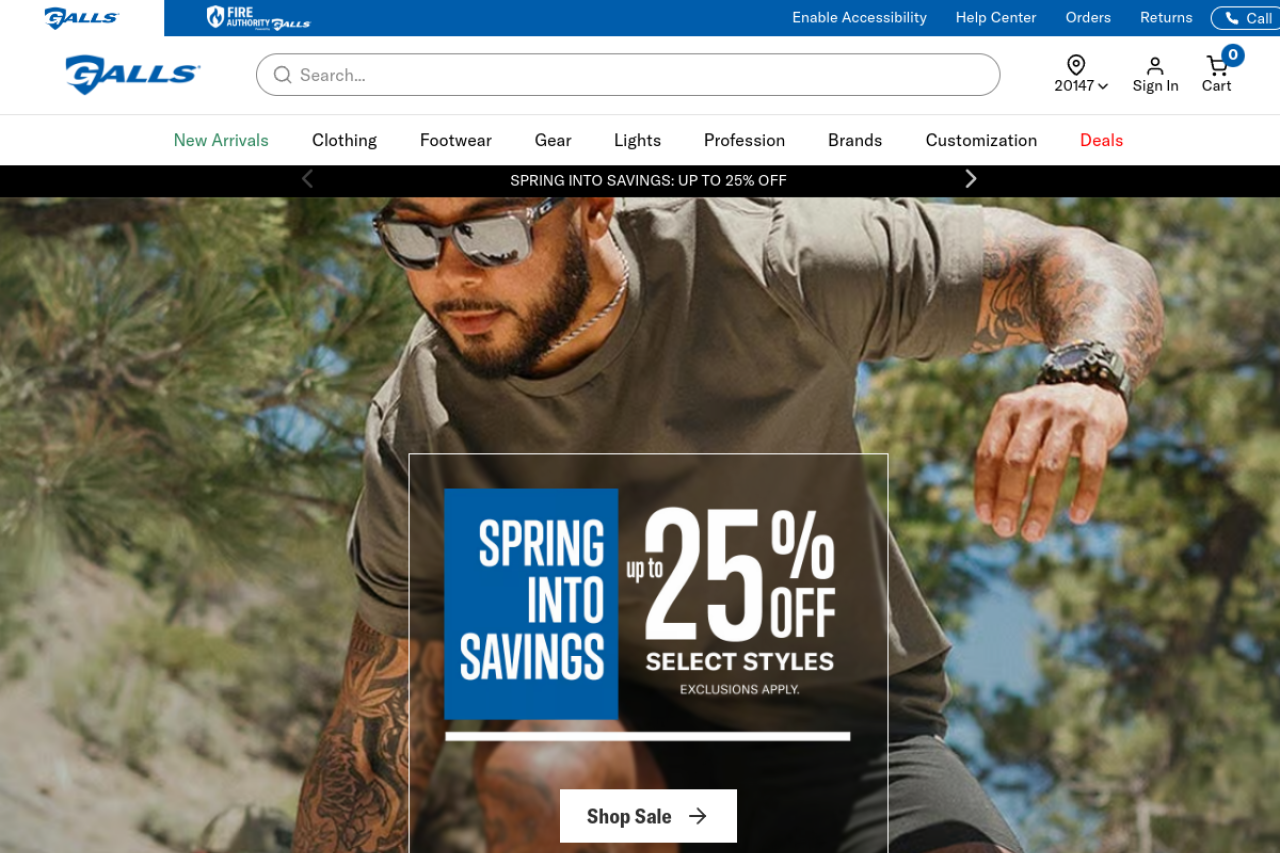Expand the Profession navigation menu
The width and height of the screenshot is (1280, 853).
pyautogui.click(x=744, y=140)
